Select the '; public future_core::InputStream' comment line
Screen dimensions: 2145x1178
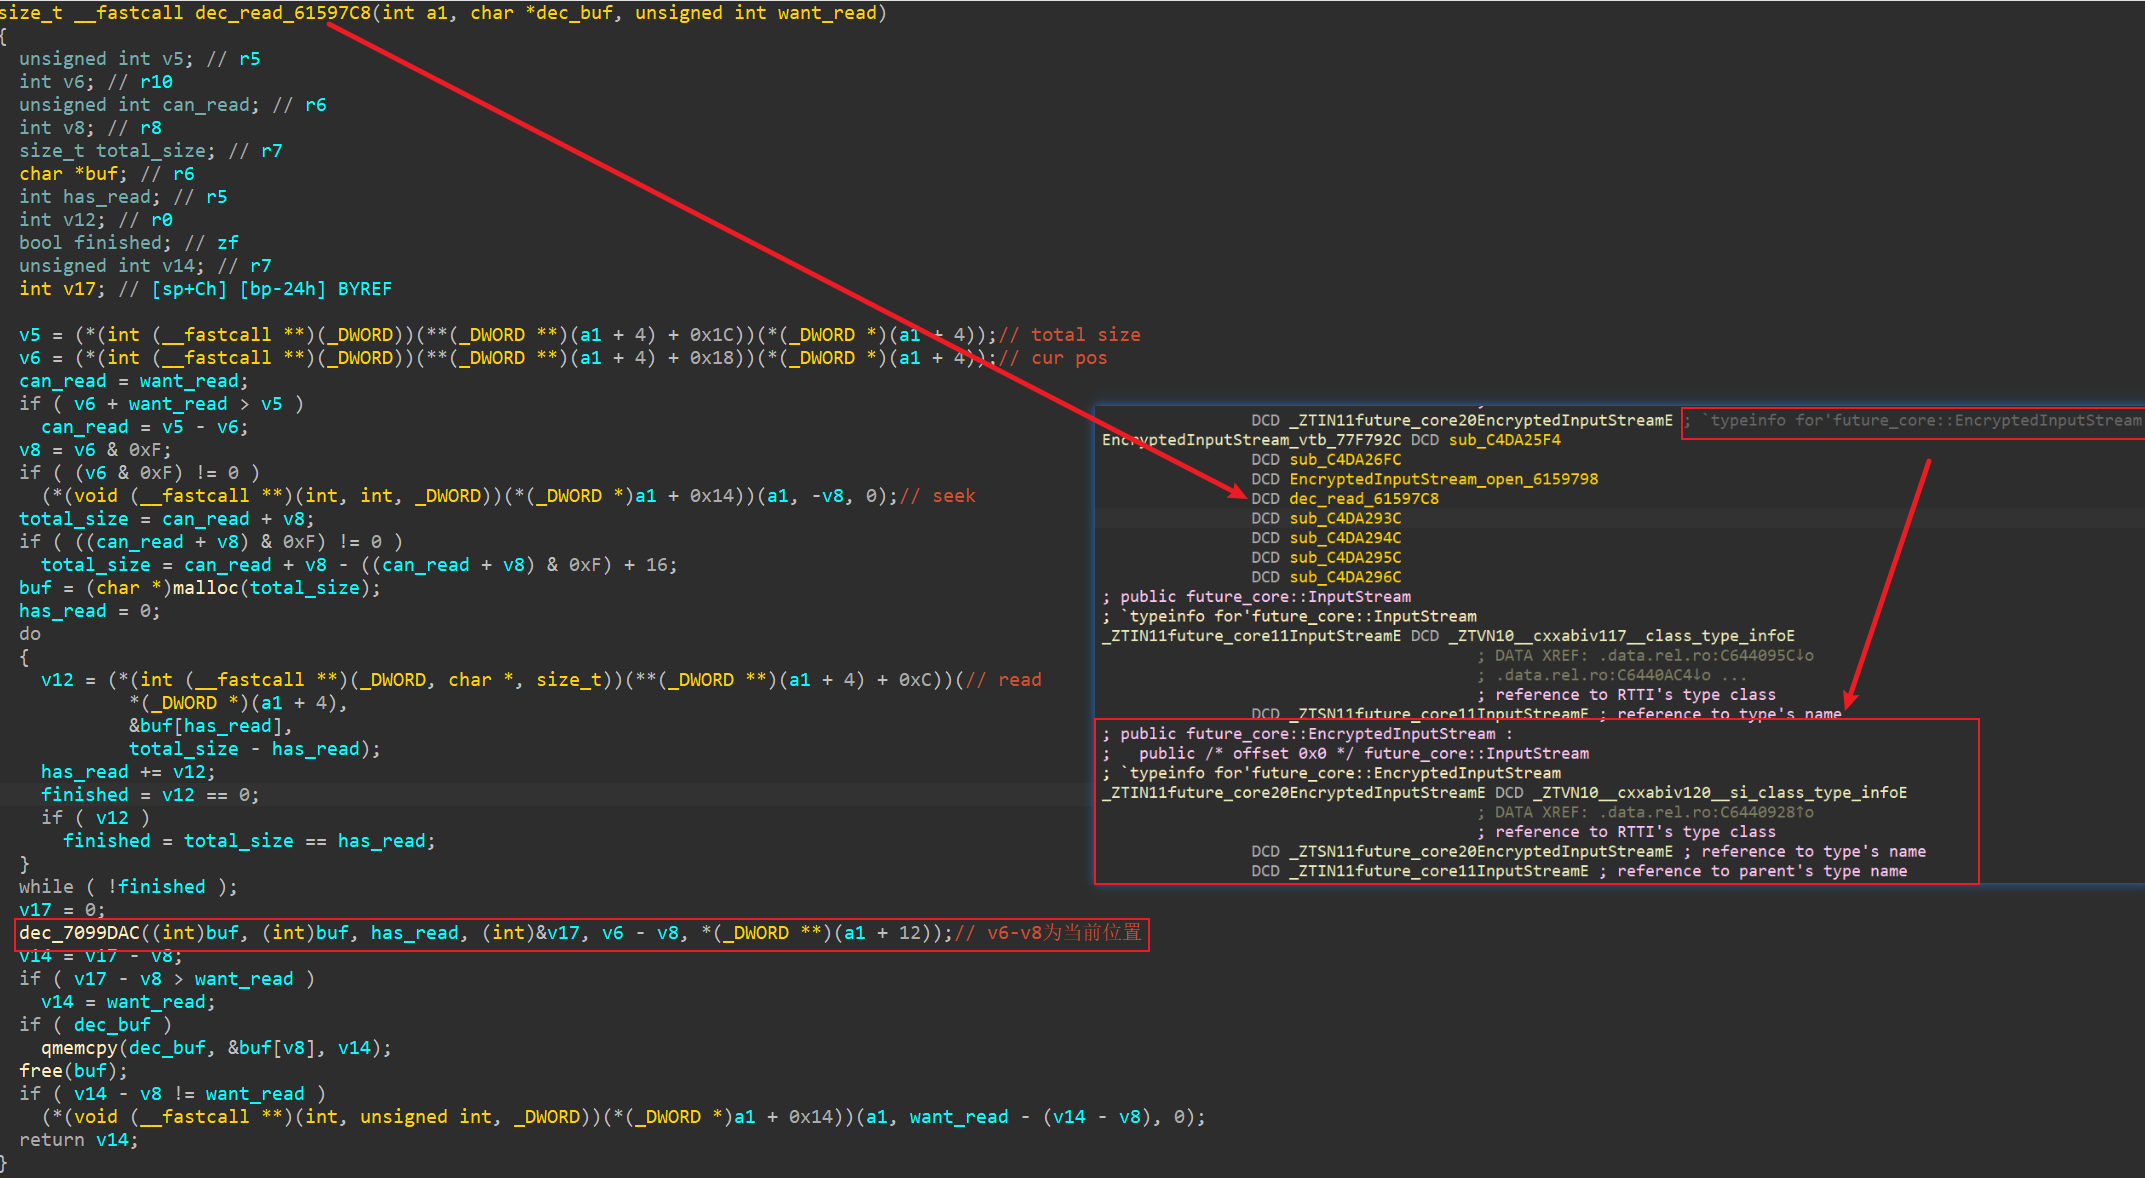click(1256, 597)
